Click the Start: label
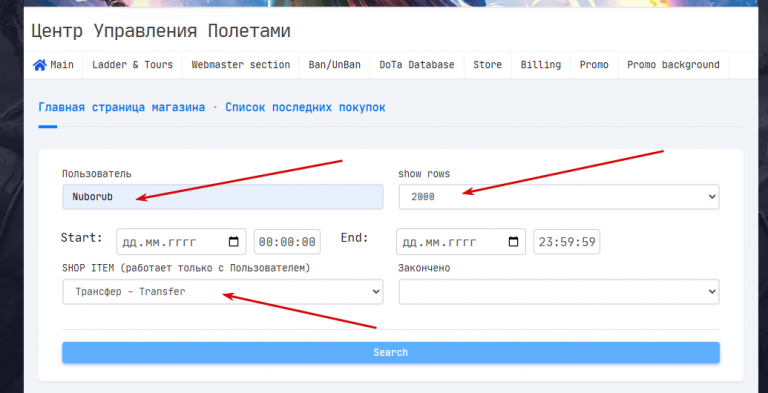This screenshot has width=768, height=393. [x=81, y=238]
